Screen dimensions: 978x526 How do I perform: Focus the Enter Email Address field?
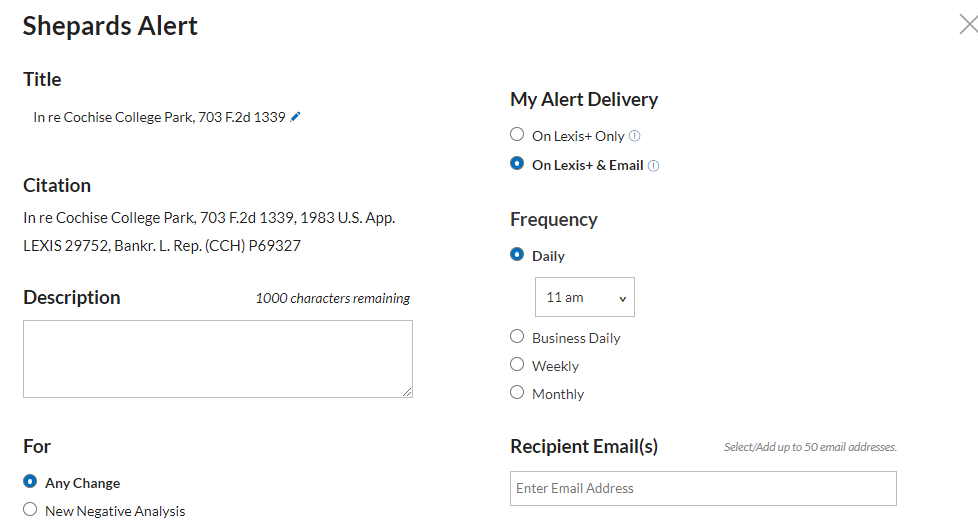click(x=703, y=488)
